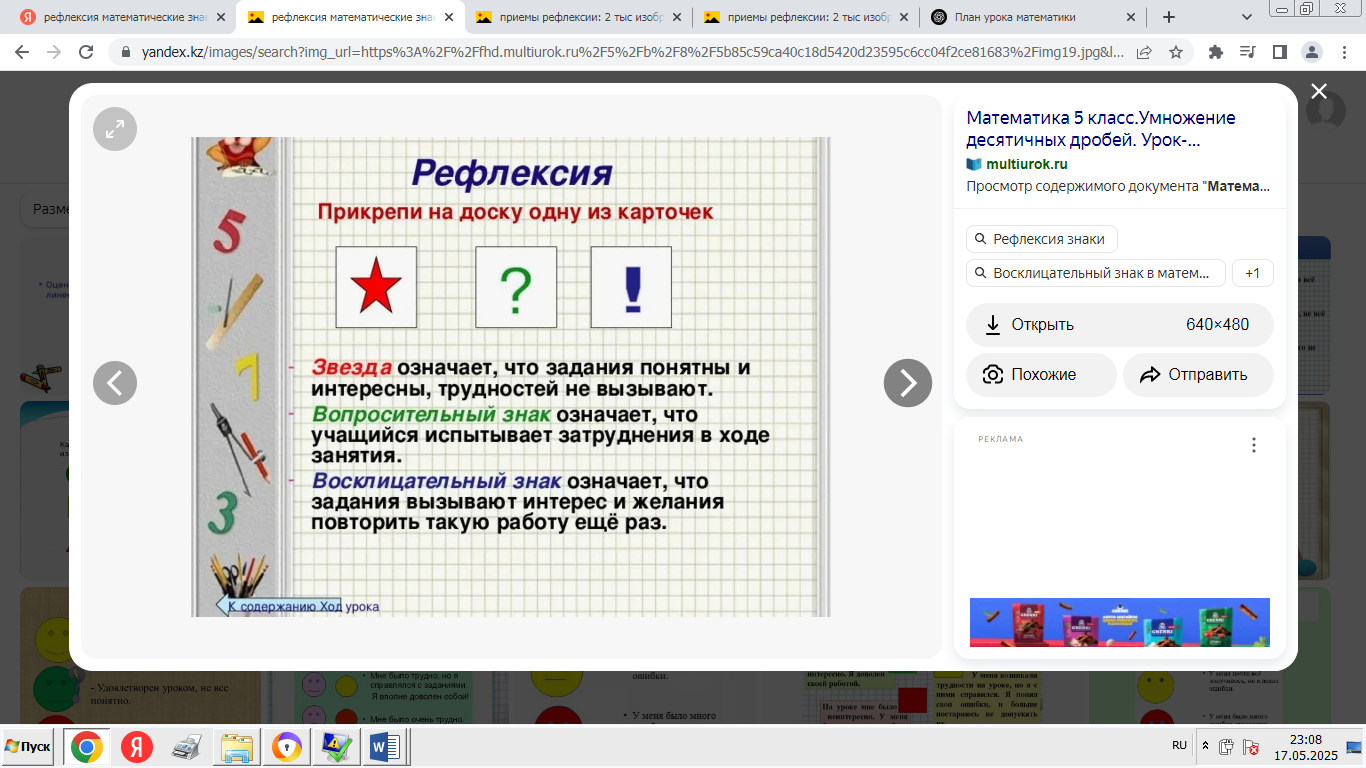Expand the tab search dropdown arrow
Screen dimensions: 1366x768
click(x=1247, y=17)
